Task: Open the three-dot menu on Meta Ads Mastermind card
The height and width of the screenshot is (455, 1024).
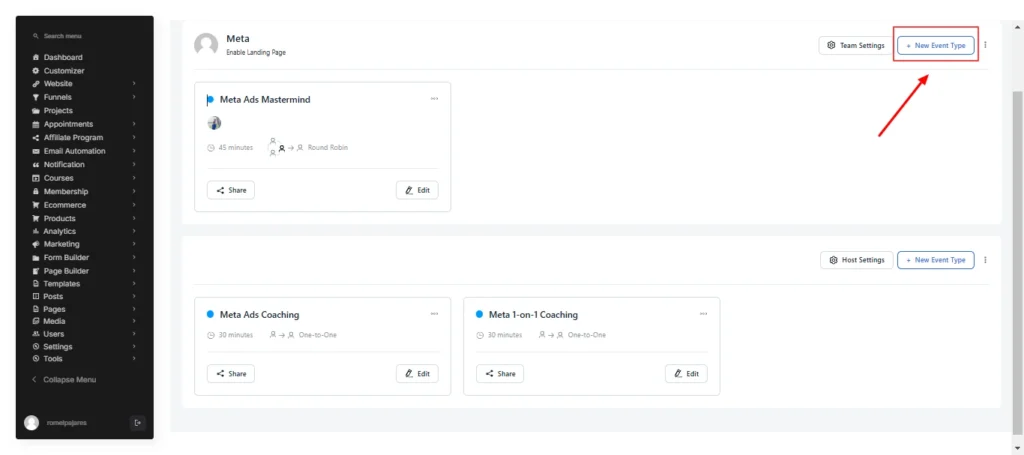Action: coord(434,99)
